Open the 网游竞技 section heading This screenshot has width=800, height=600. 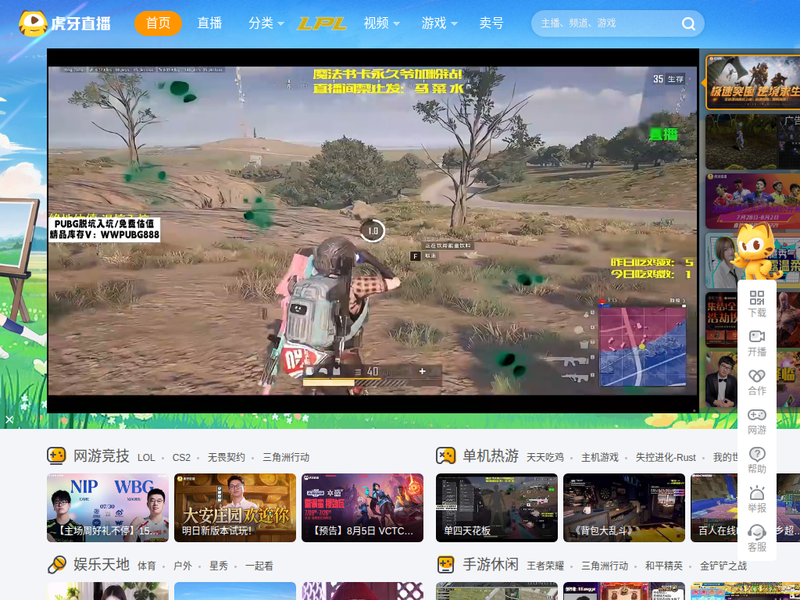click(101, 456)
